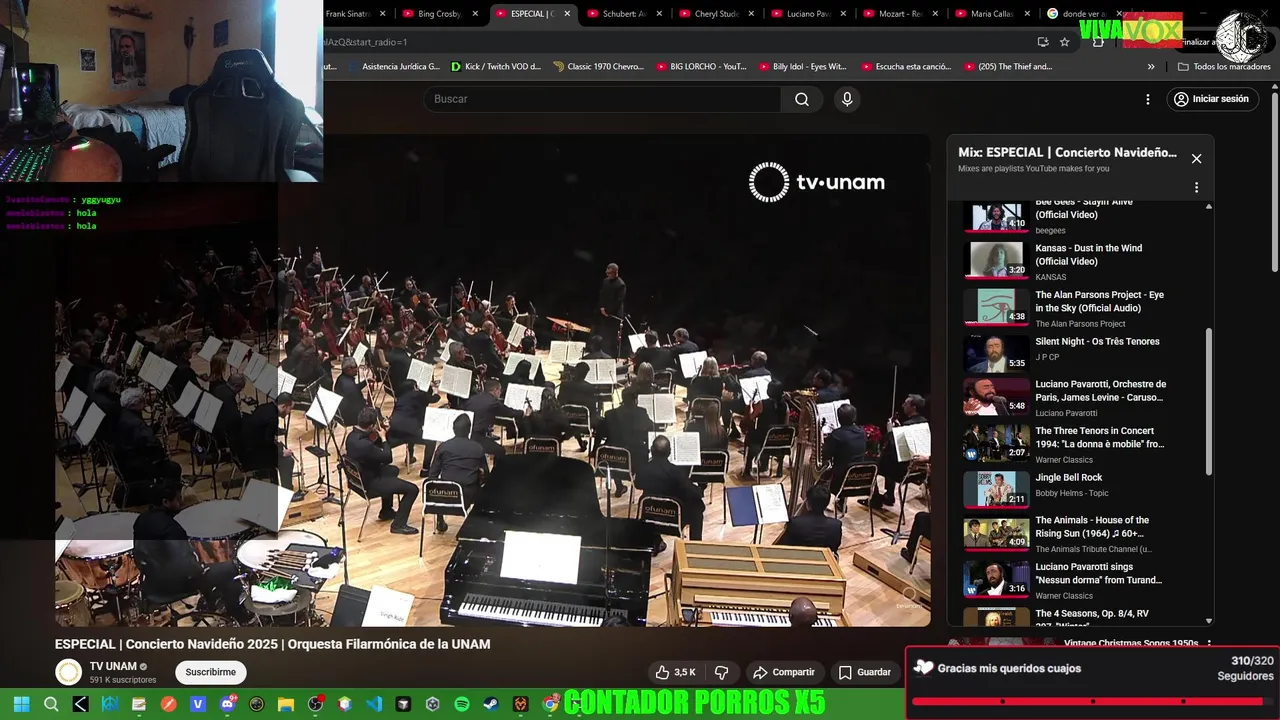This screenshot has height=720, width=1280.
Task: Like the video with thumbs up
Action: (675, 672)
